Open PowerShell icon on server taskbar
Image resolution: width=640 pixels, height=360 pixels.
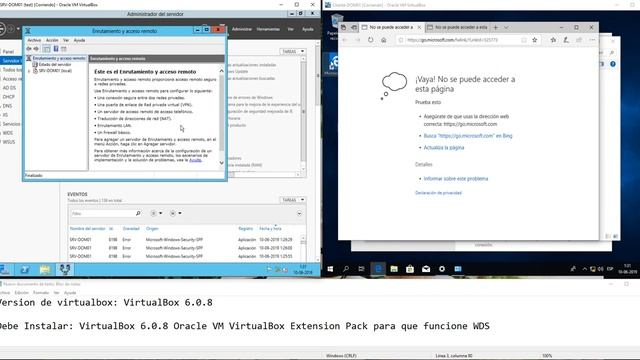tap(25, 269)
